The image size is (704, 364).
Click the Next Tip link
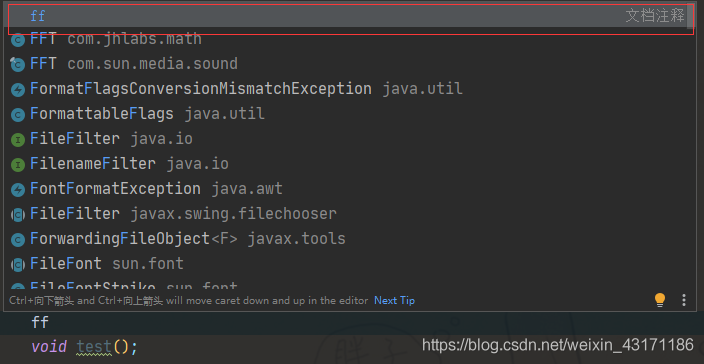point(394,300)
